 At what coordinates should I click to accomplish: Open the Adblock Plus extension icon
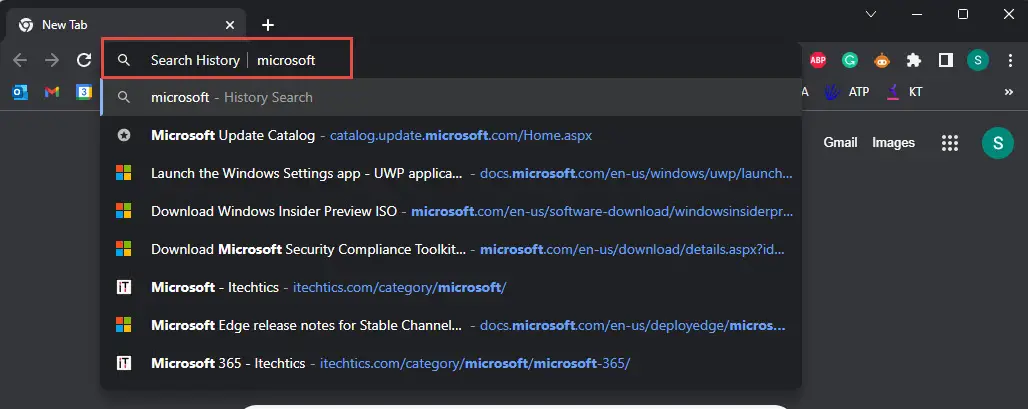pyautogui.click(x=818, y=60)
